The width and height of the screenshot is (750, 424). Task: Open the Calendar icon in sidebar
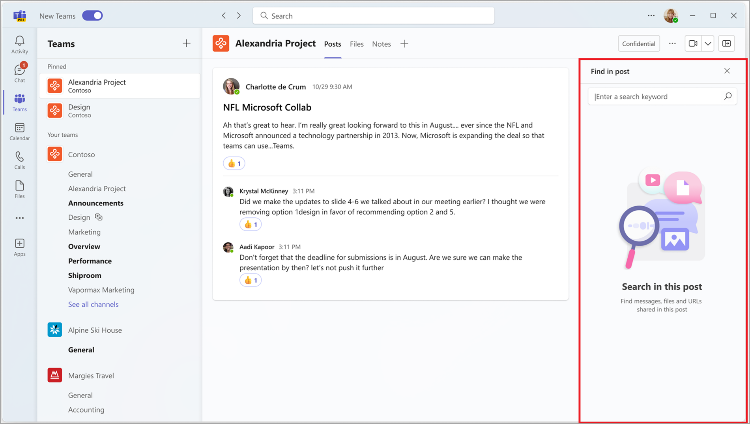click(20, 131)
